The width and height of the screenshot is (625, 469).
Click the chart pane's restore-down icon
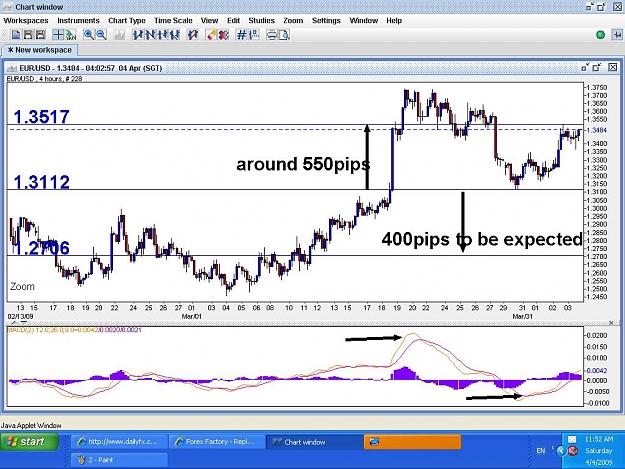coord(585,67)
